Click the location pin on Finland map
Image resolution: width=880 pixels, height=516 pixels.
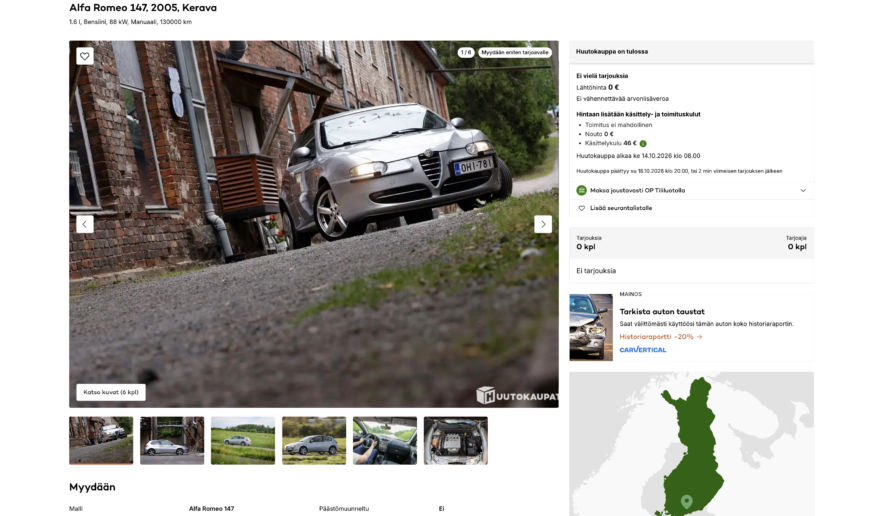pos(686,501)
